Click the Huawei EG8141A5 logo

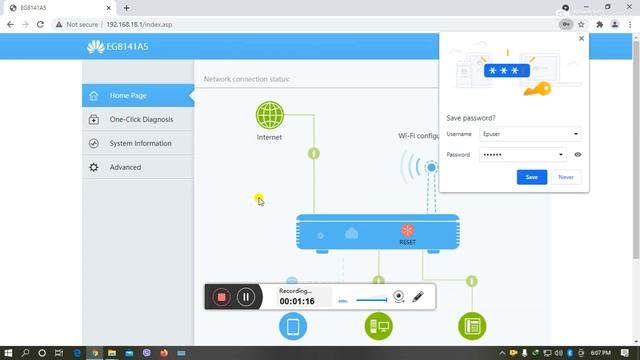point(118,47)
